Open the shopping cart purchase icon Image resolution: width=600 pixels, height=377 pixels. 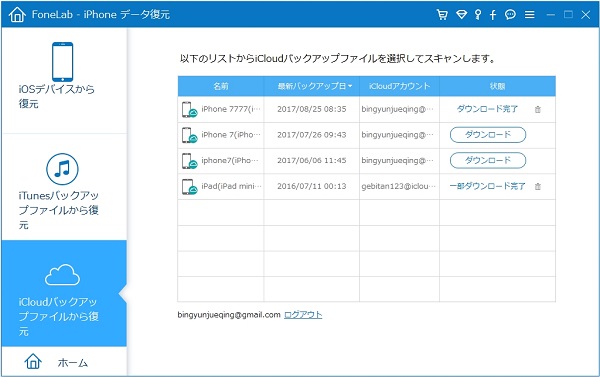click(x=442, y=15)
